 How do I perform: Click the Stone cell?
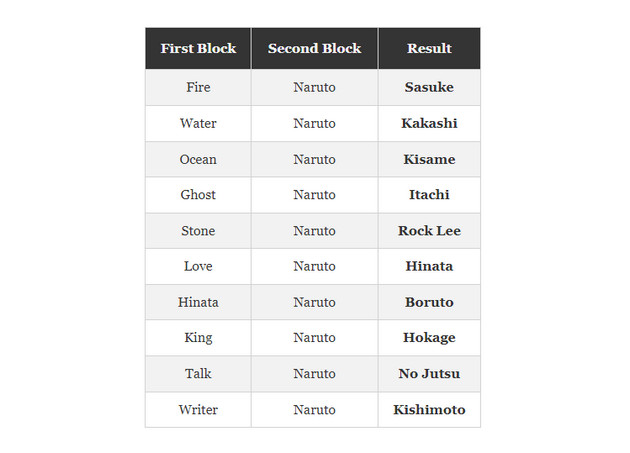198,230
